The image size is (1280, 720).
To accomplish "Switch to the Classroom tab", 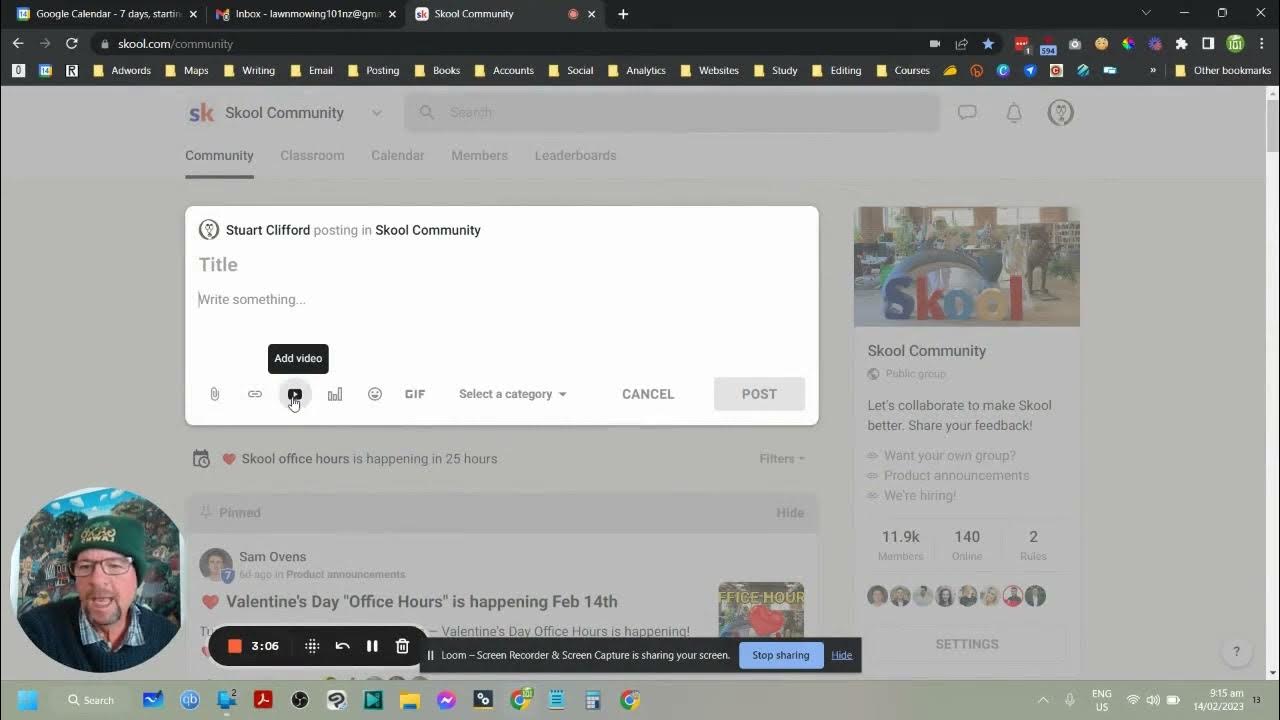I will pos(312,155).
